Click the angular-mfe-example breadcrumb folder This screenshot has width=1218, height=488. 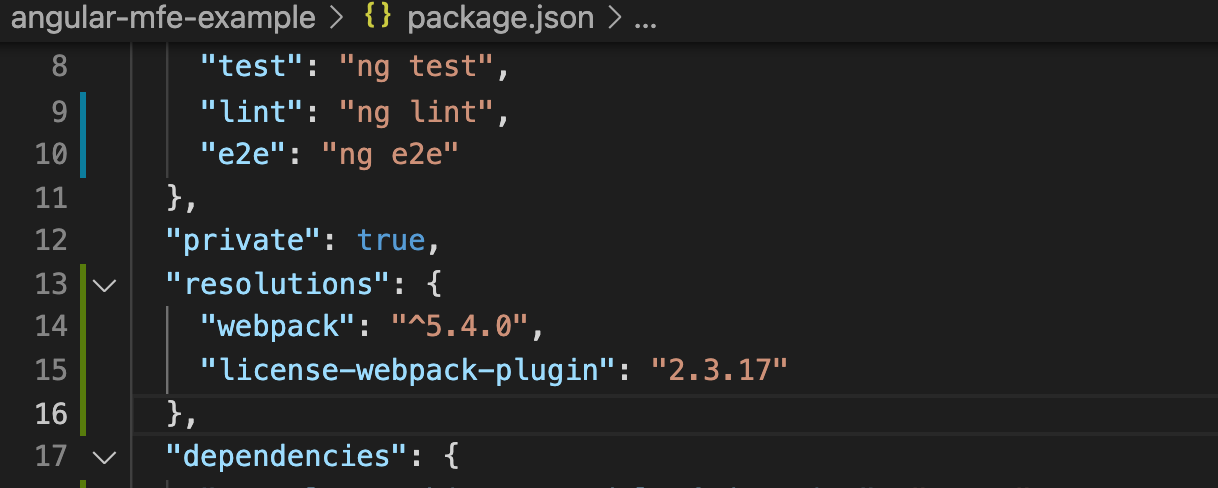(x=161, y=18)
